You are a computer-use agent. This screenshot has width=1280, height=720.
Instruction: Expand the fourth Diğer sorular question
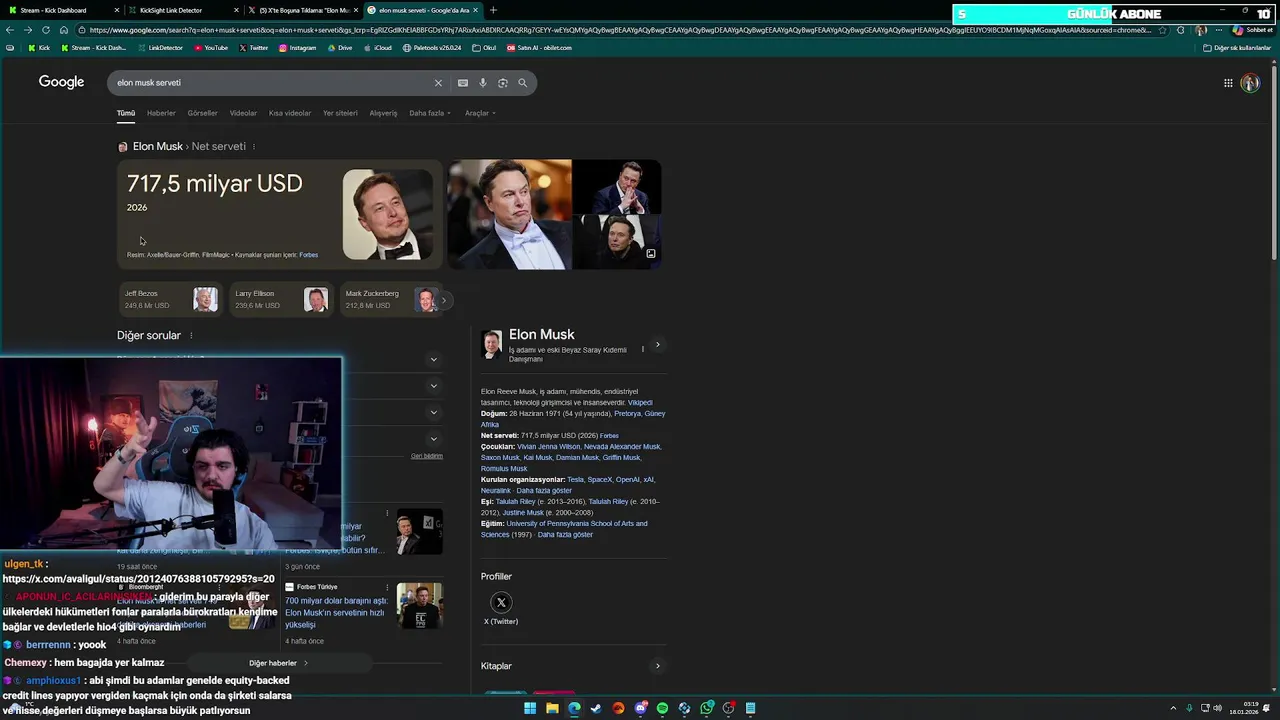[433, 439]
